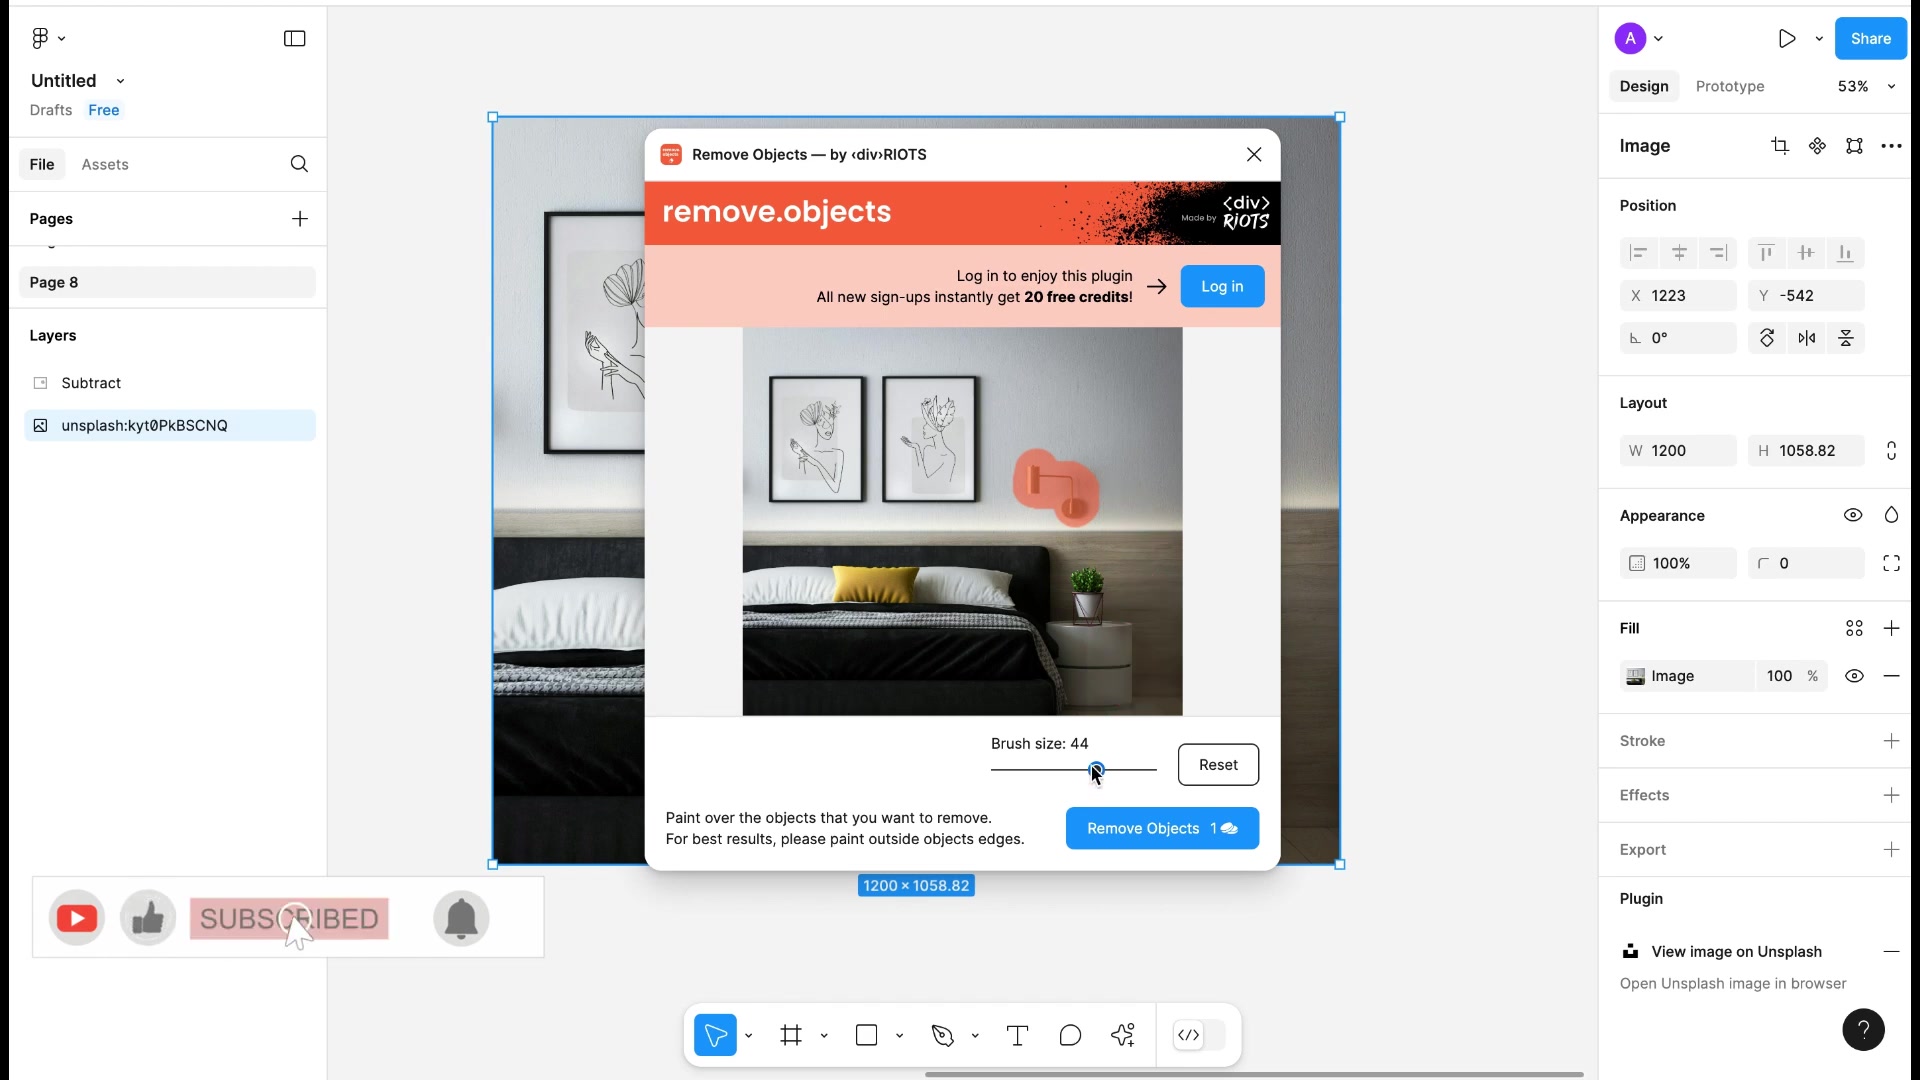The image size is (1920, 1080).
Task: Open the Figma main menu logo
Action: click(x=40, y=38)
